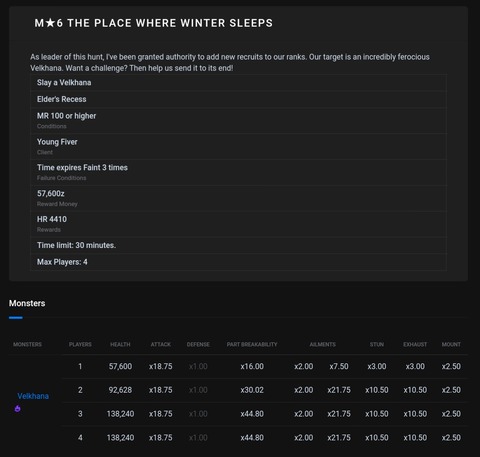
Task: Click the 57,600z reward money row
Action: (238, 198)
